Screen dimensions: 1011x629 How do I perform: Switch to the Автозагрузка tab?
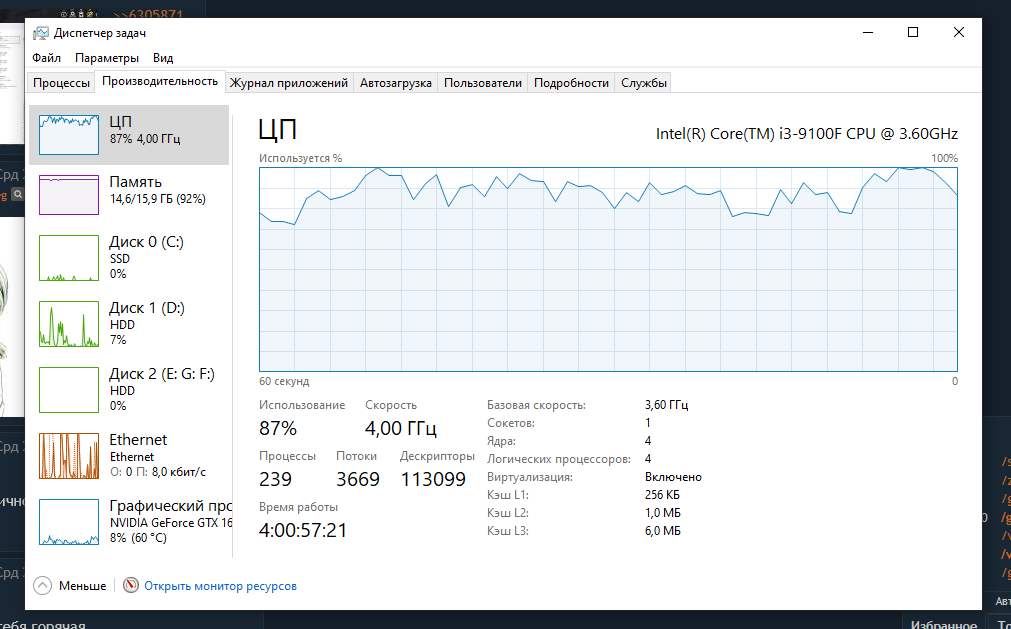coord(396,83)
